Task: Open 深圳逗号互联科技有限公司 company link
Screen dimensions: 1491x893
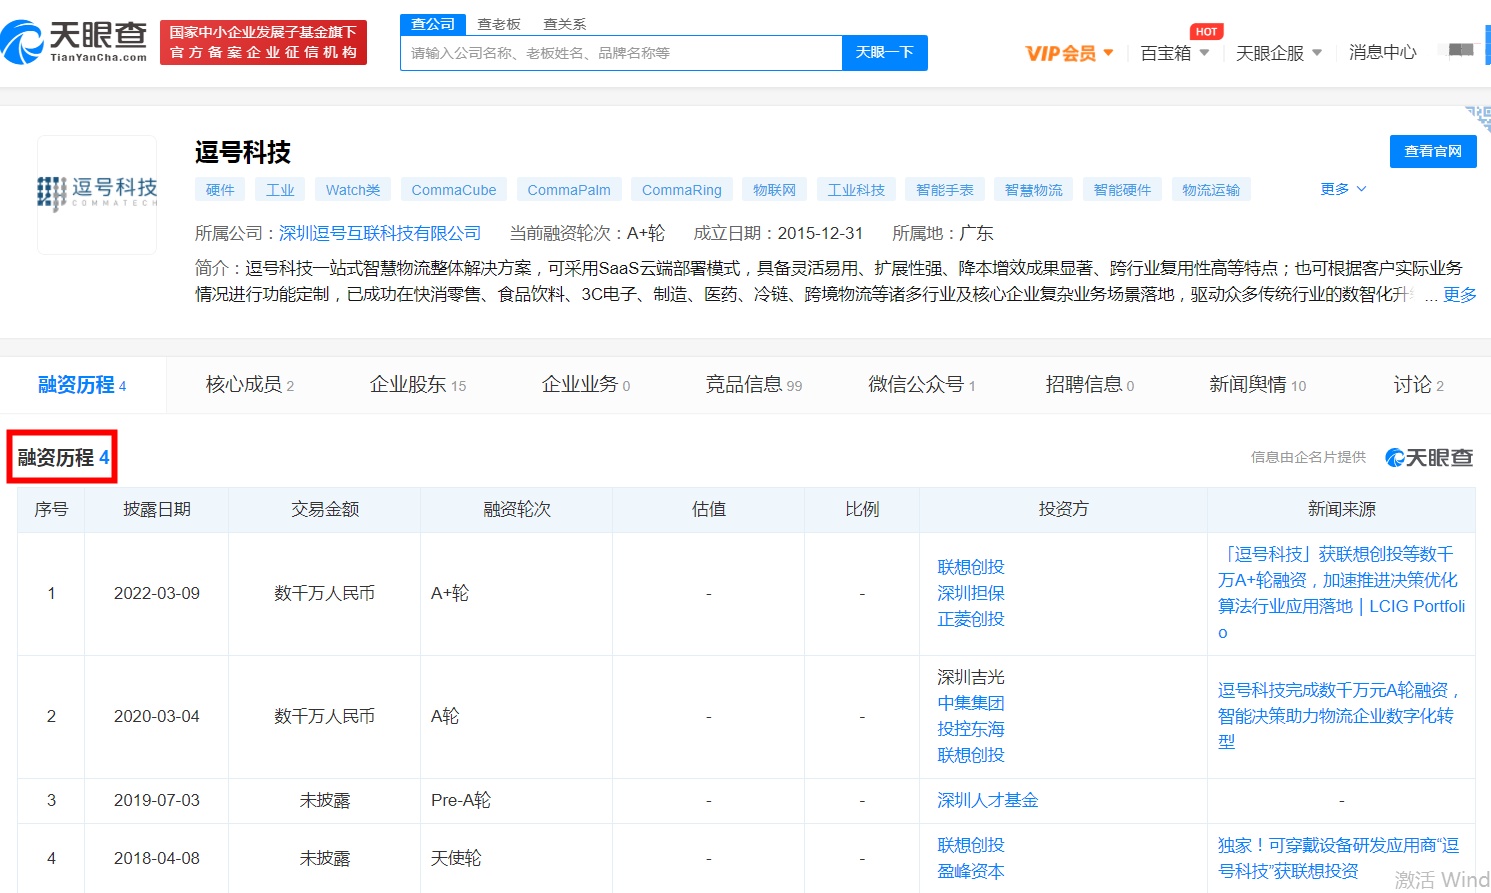Action: coord(380,233)
